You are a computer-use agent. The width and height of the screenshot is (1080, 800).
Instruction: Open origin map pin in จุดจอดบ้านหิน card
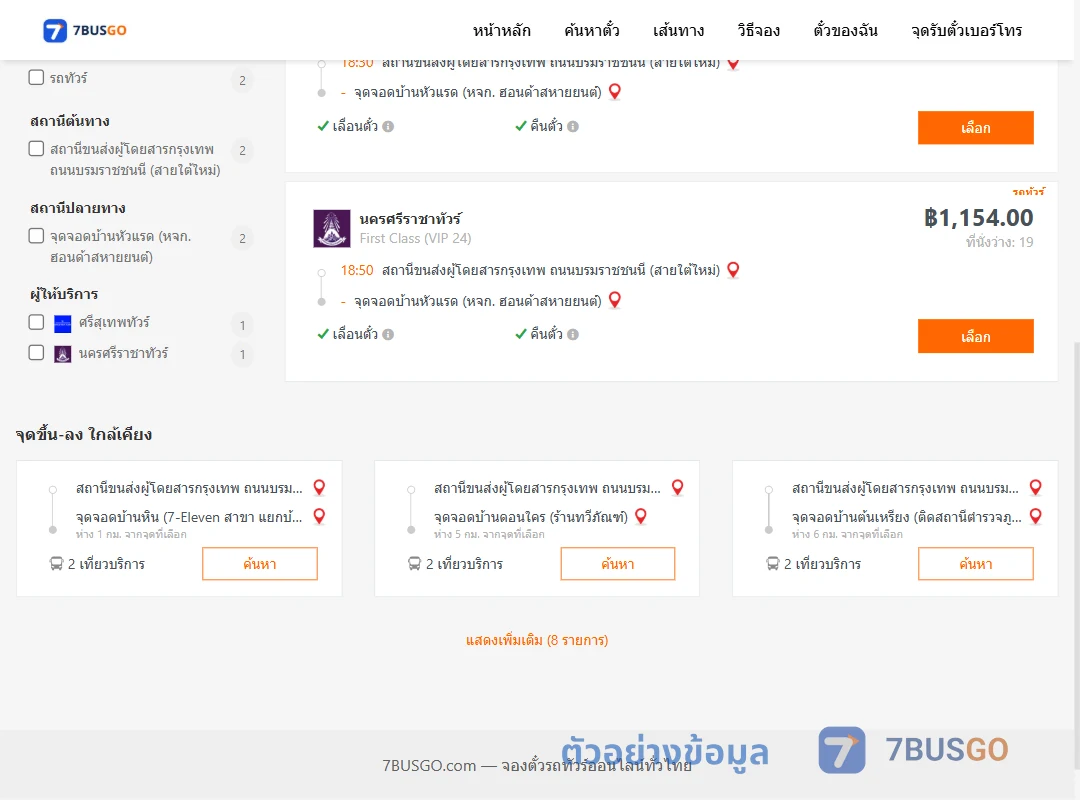(x=320, y=488)
